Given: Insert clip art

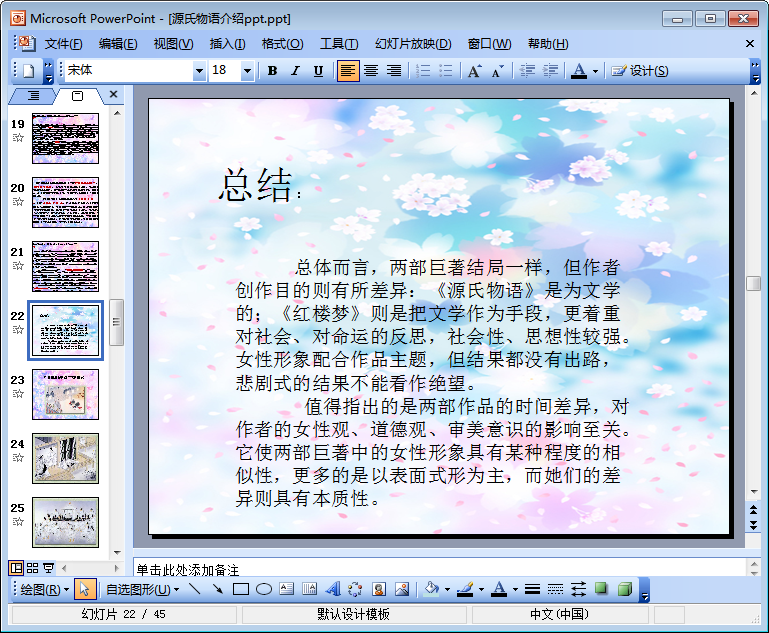Looking at the screenshot, I should click(379, 589).
